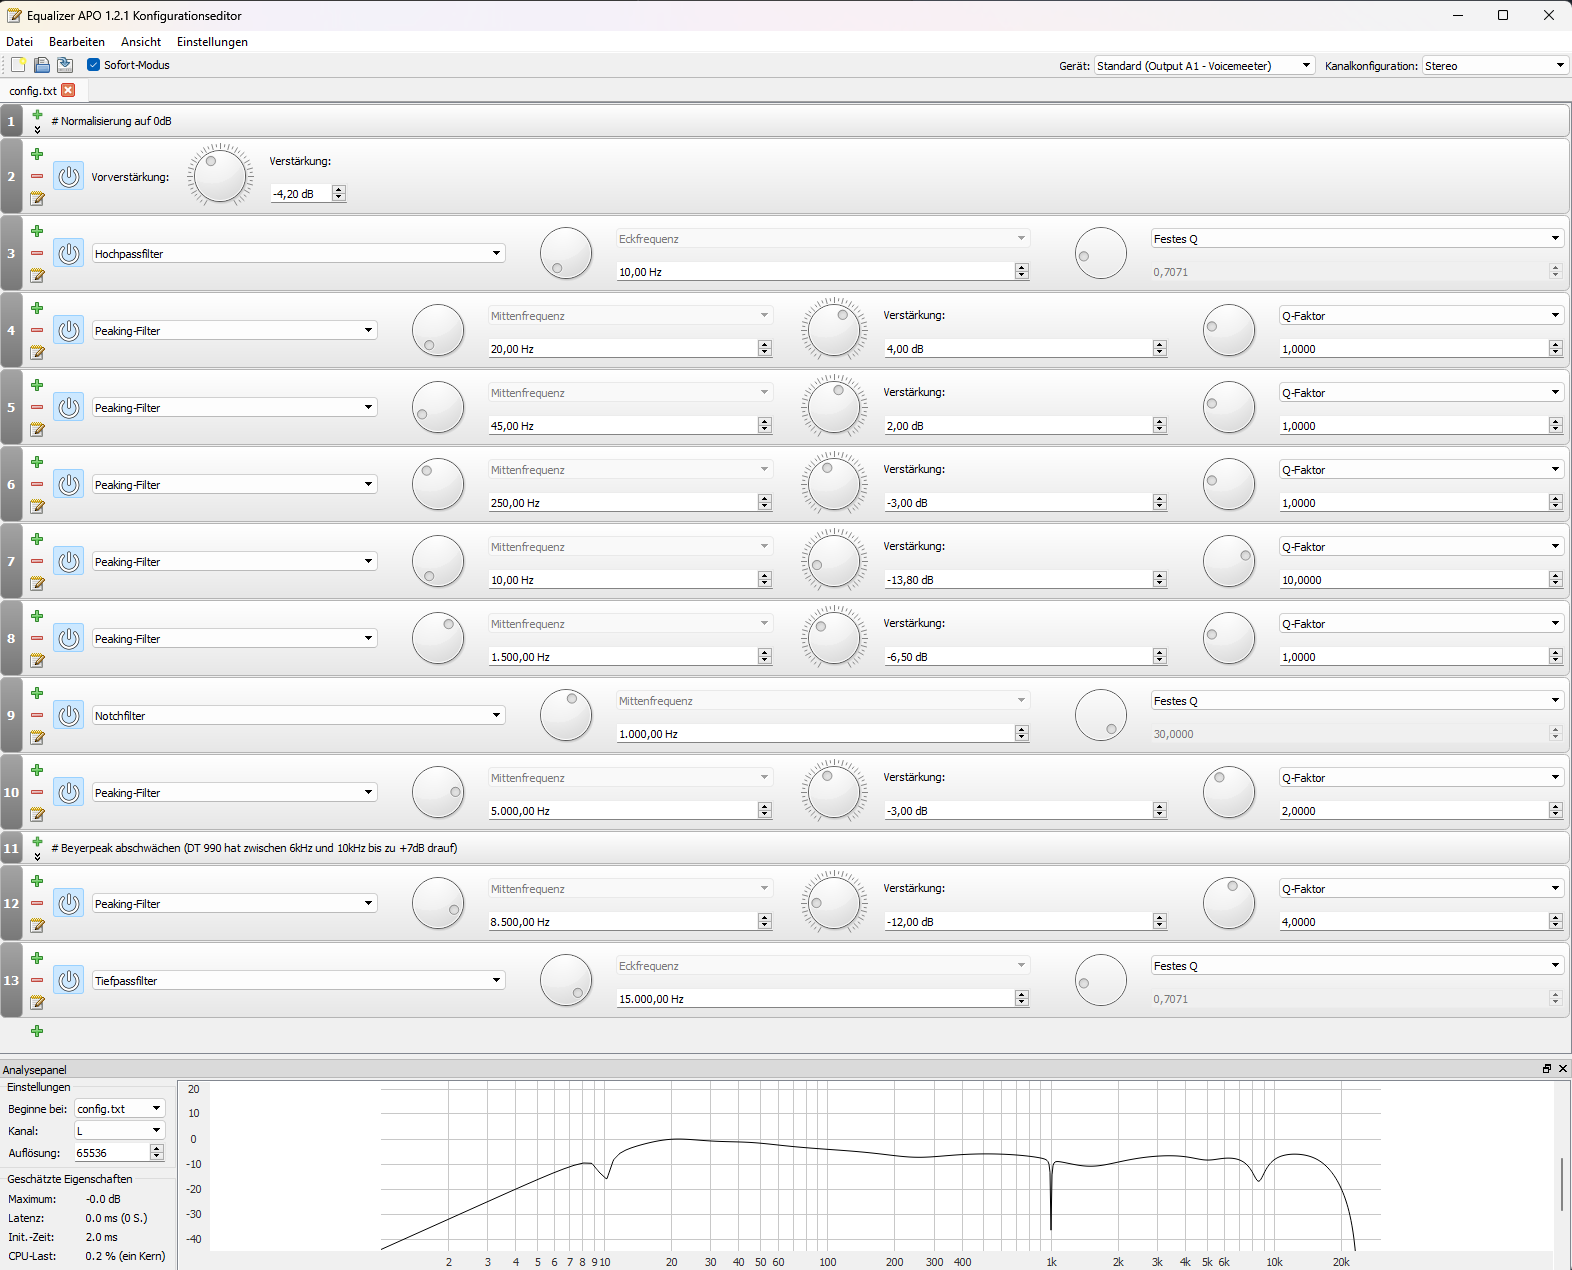Open the Kanal L dropdown

(119, 1131)
